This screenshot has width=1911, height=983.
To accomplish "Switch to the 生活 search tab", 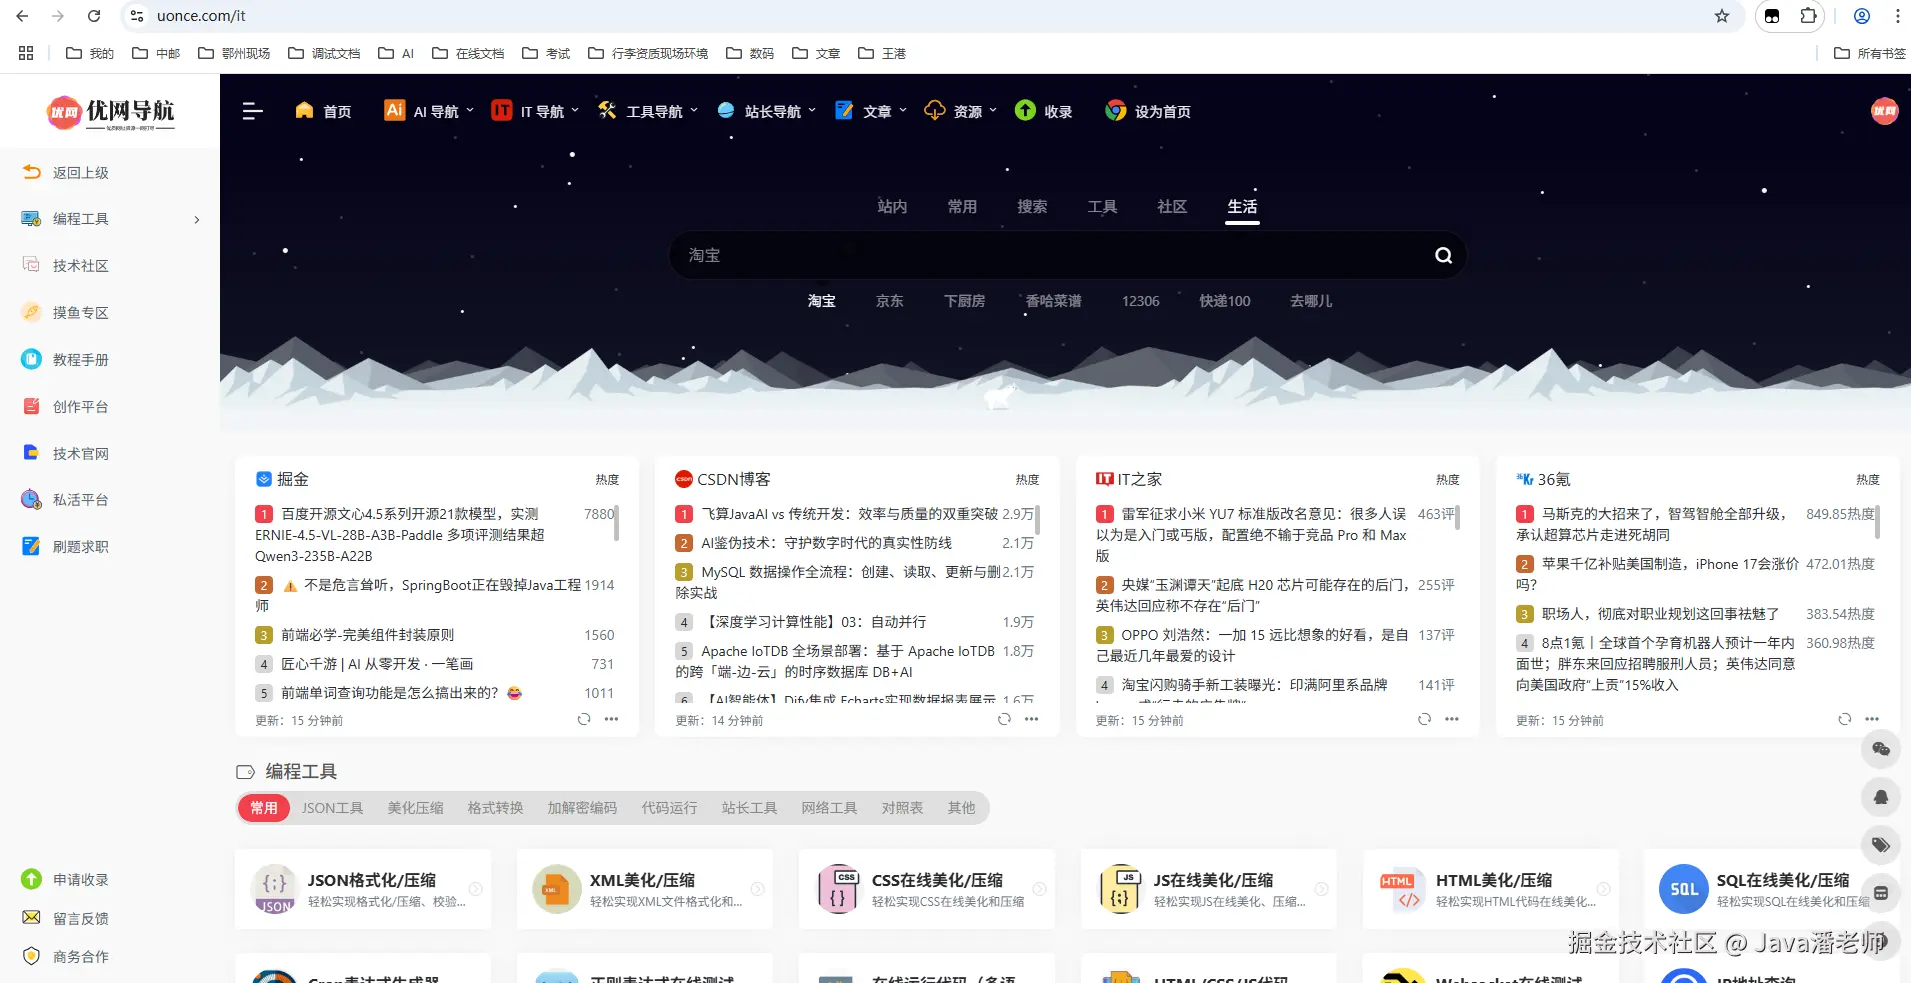I will coord(1242,206).
